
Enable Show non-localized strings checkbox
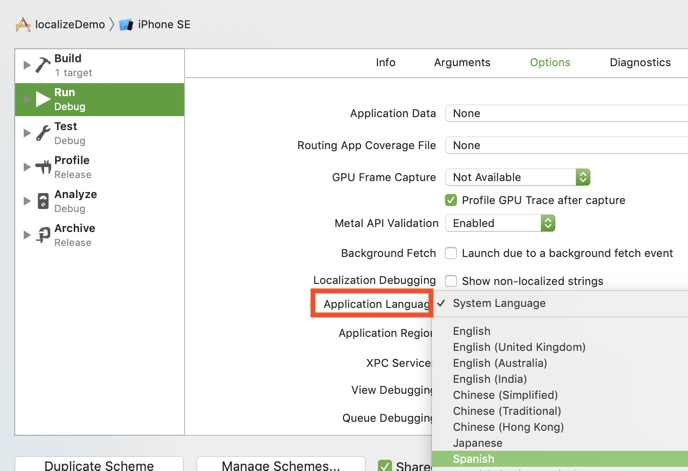tap(451, 281)
